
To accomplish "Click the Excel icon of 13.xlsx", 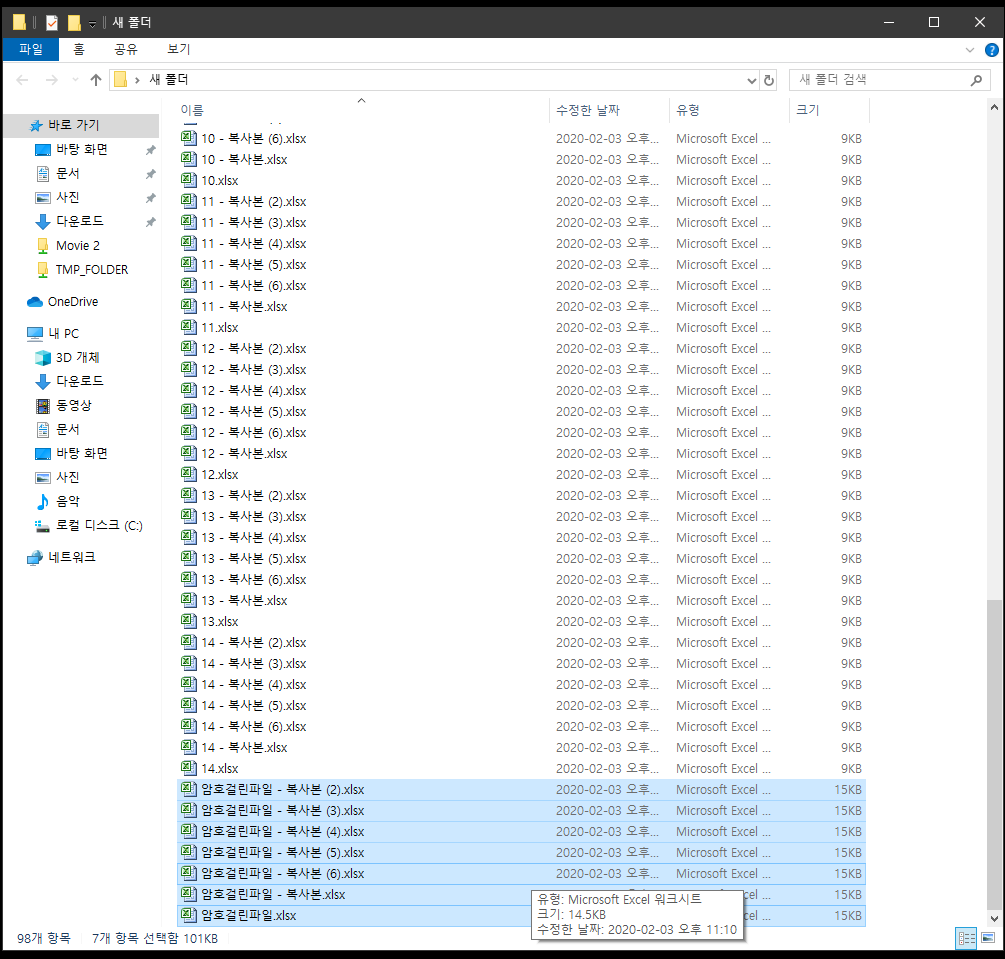I will 188,621.
